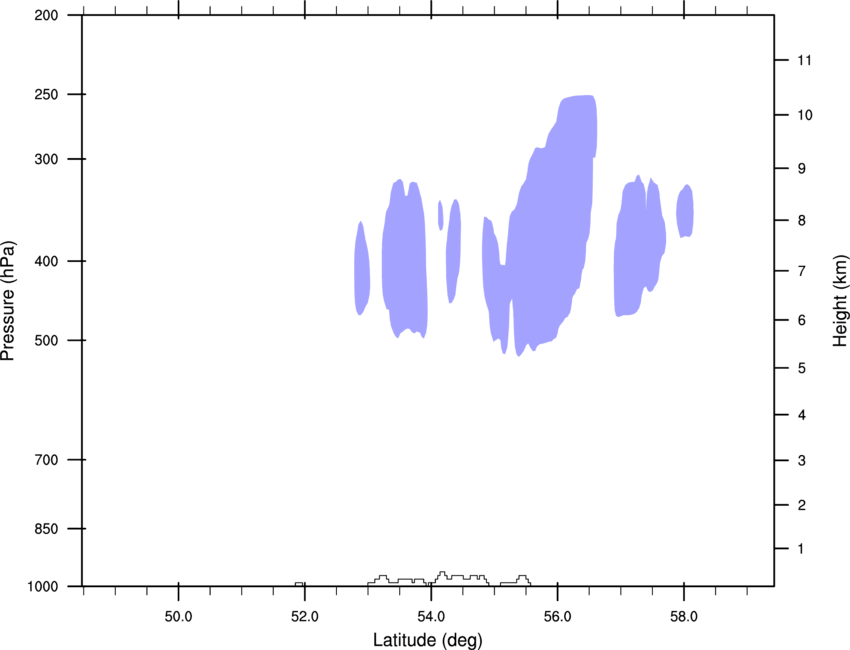Click the 4 km height label
This screenshot has height=650, width=850.
pyautogui.click(x=801, y=415)
